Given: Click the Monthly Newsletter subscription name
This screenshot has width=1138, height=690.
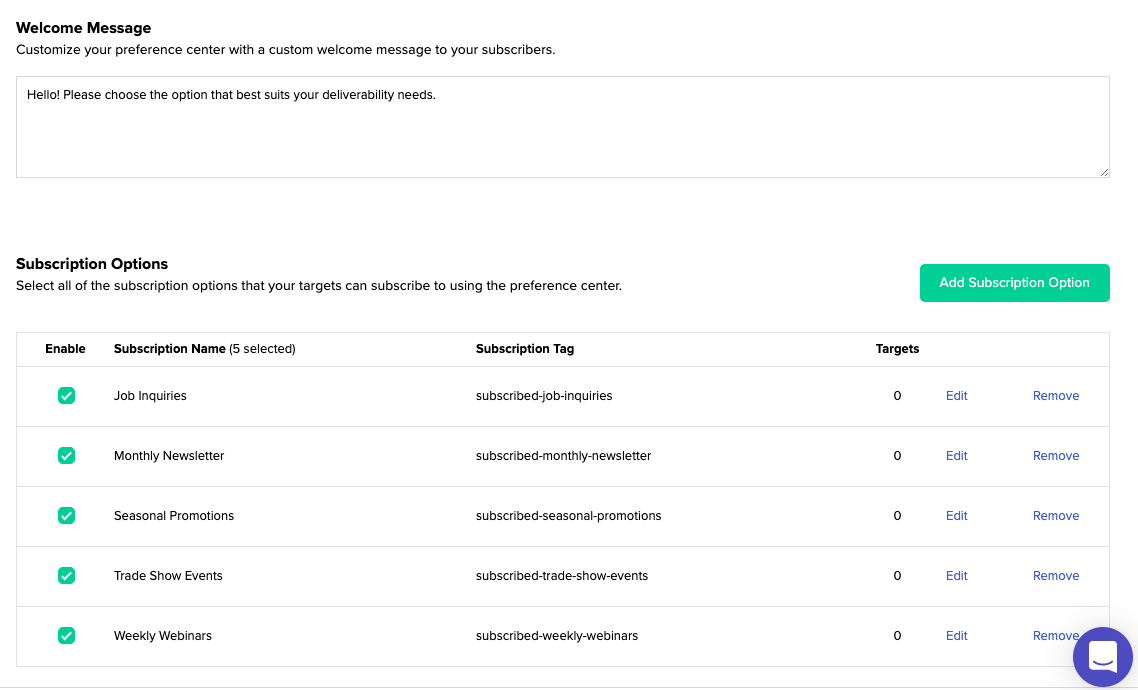Looking at the screenshot, I should 169,456.
